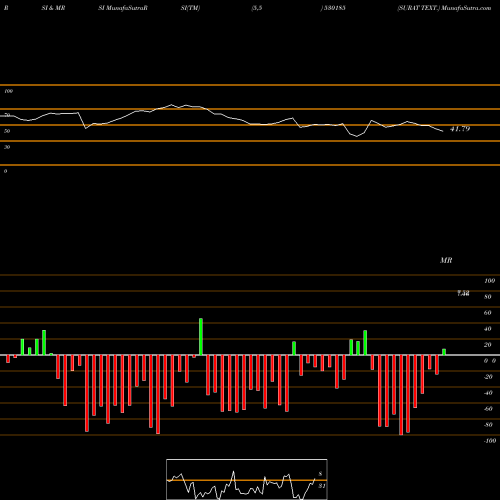Click the 100 label on the MR axis

490,281
